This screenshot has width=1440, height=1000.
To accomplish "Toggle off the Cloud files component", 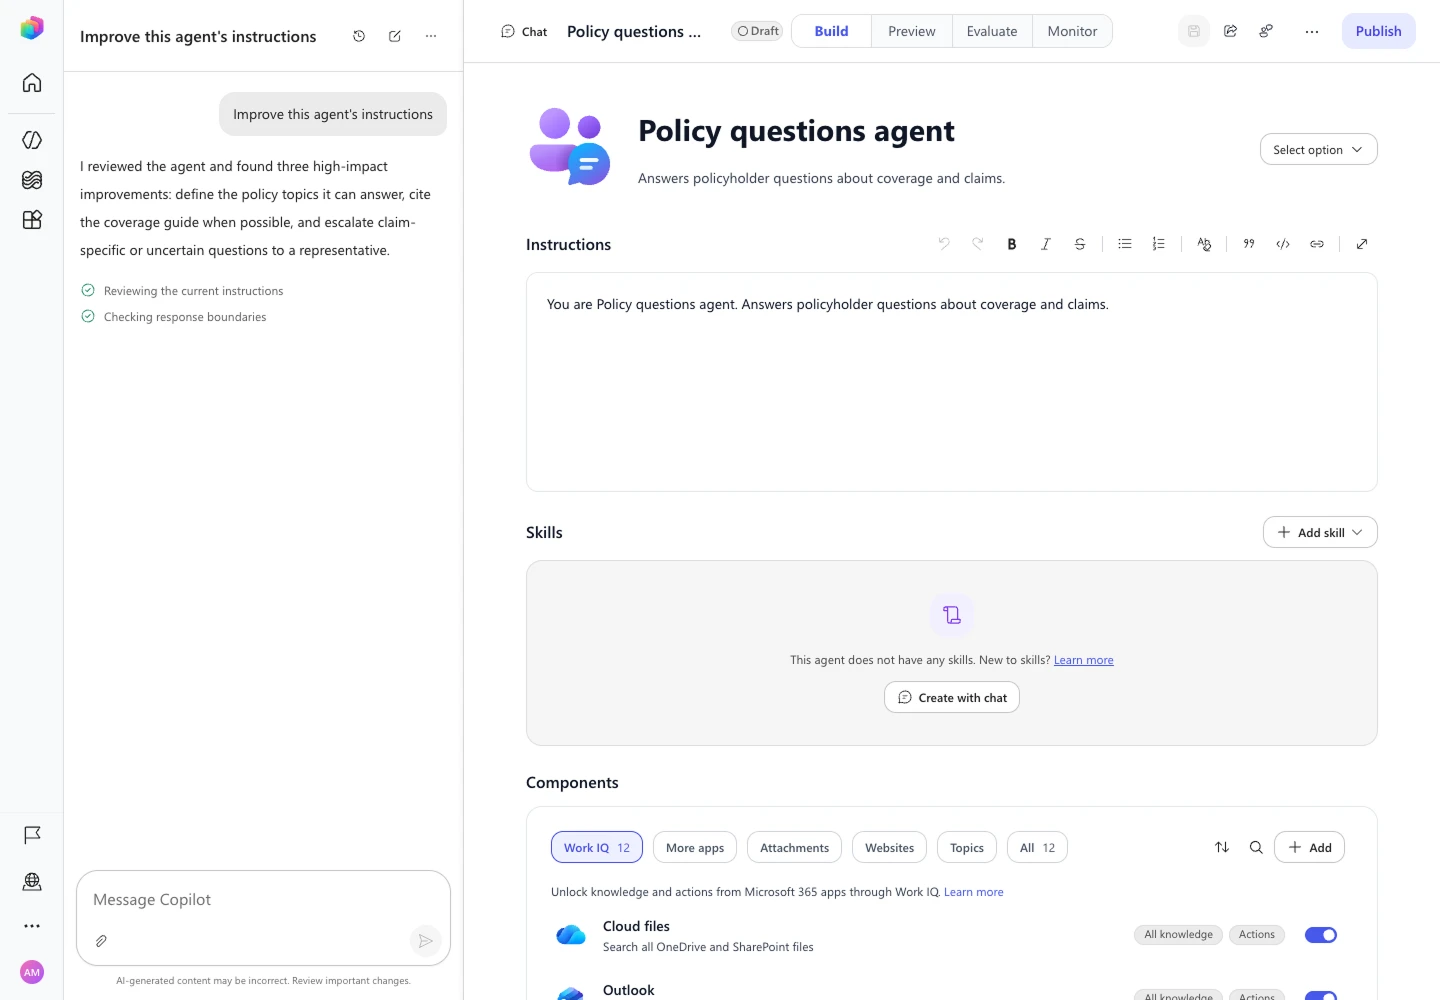I will (x=1321, y=935).
